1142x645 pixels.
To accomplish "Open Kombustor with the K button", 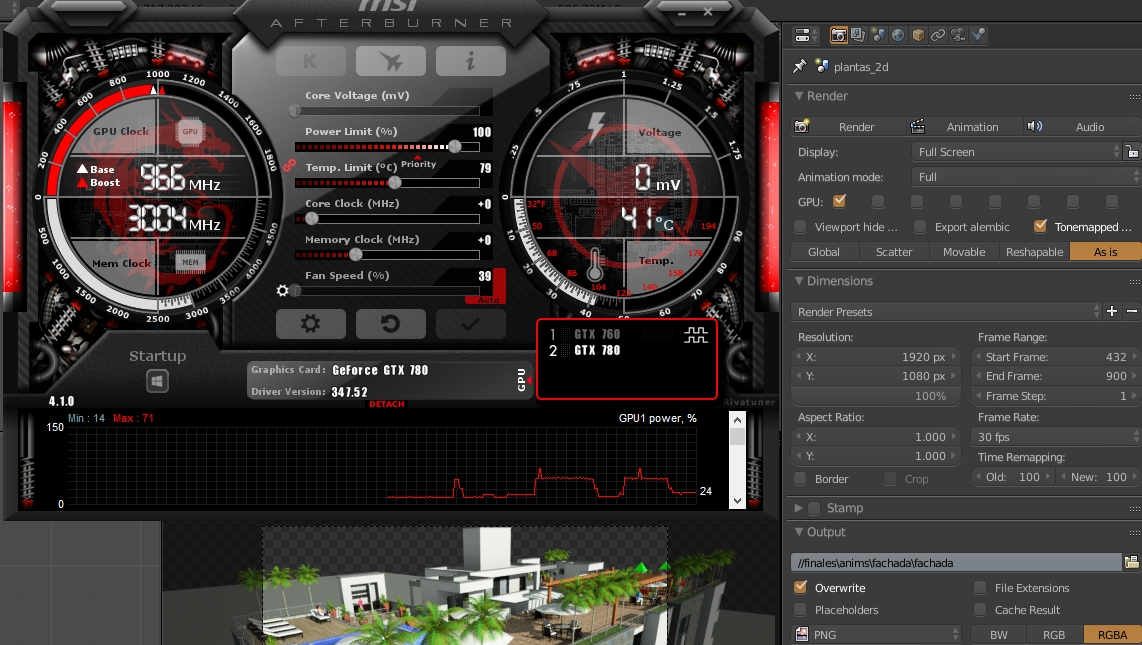I will [310, 61].
